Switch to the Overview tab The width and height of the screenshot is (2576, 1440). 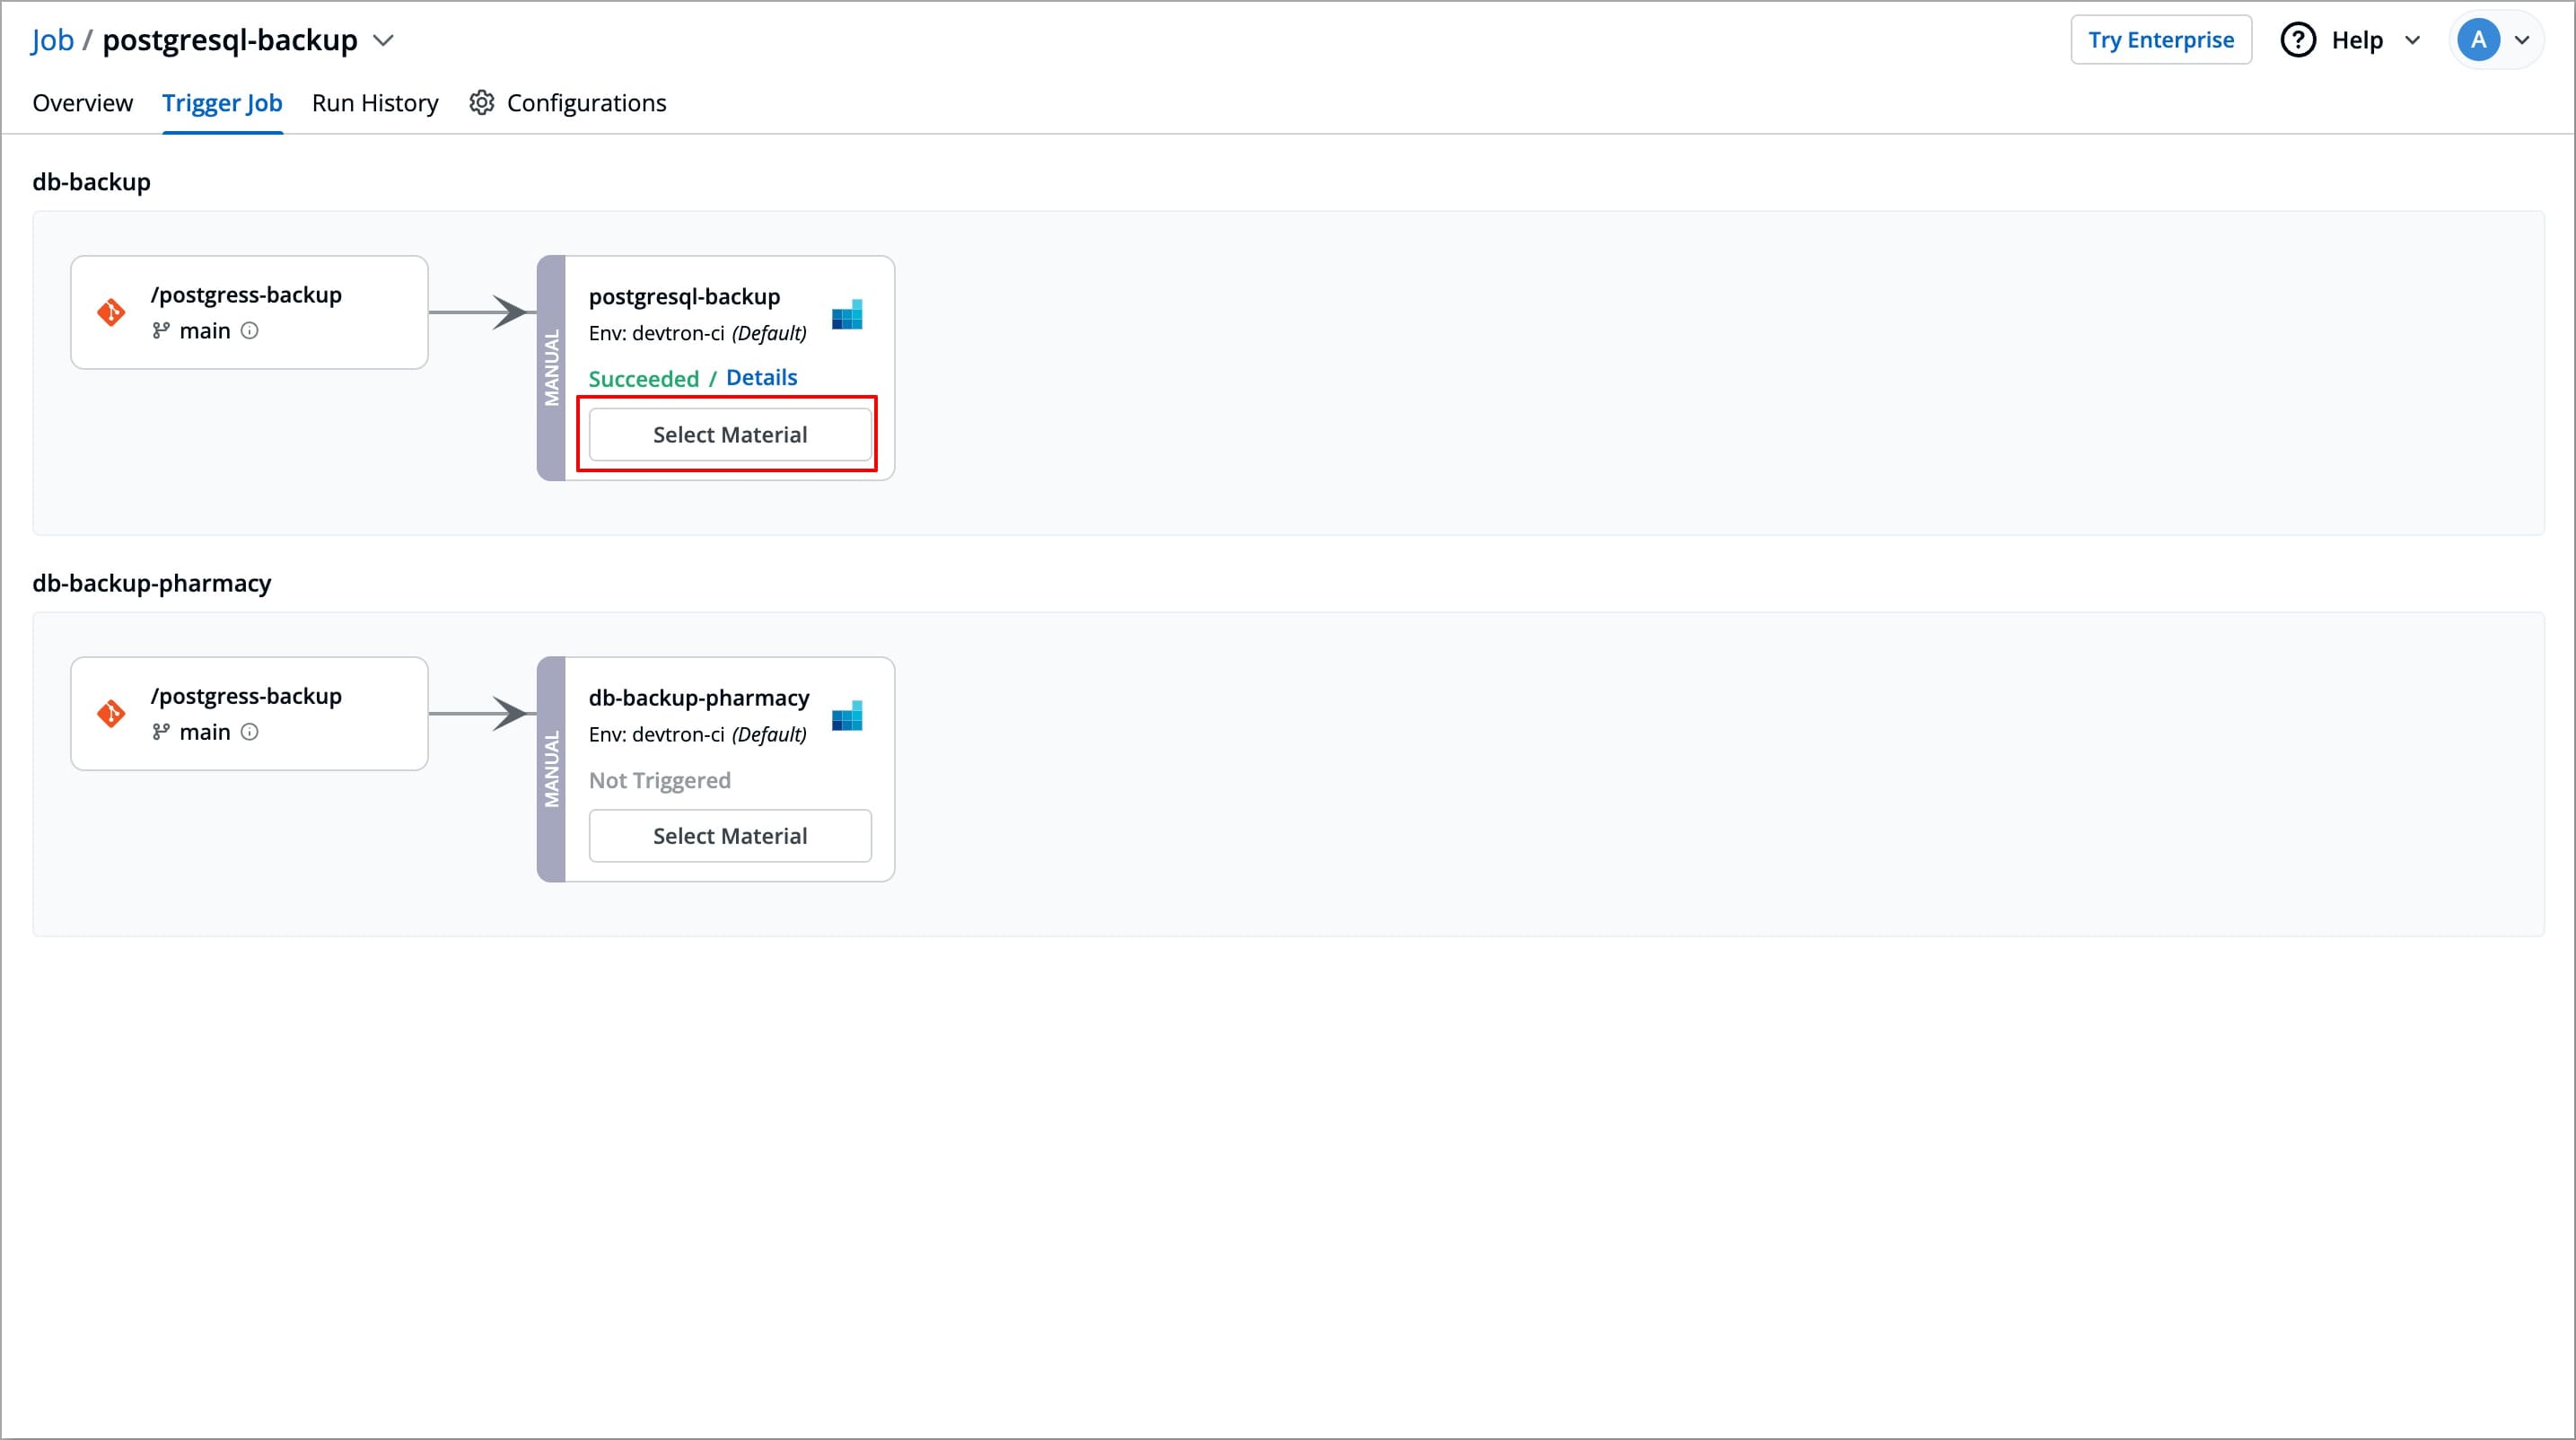tap(82, 103)
